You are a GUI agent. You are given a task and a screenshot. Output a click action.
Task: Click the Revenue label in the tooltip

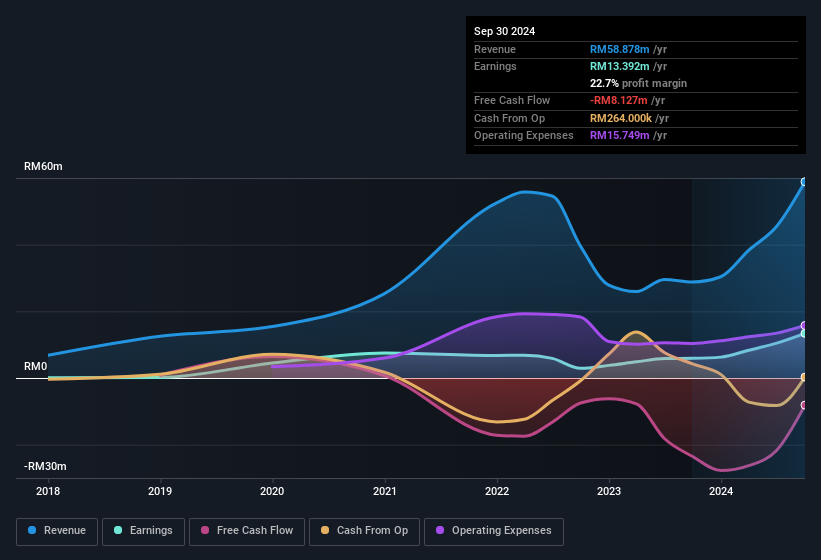point(495,49)
